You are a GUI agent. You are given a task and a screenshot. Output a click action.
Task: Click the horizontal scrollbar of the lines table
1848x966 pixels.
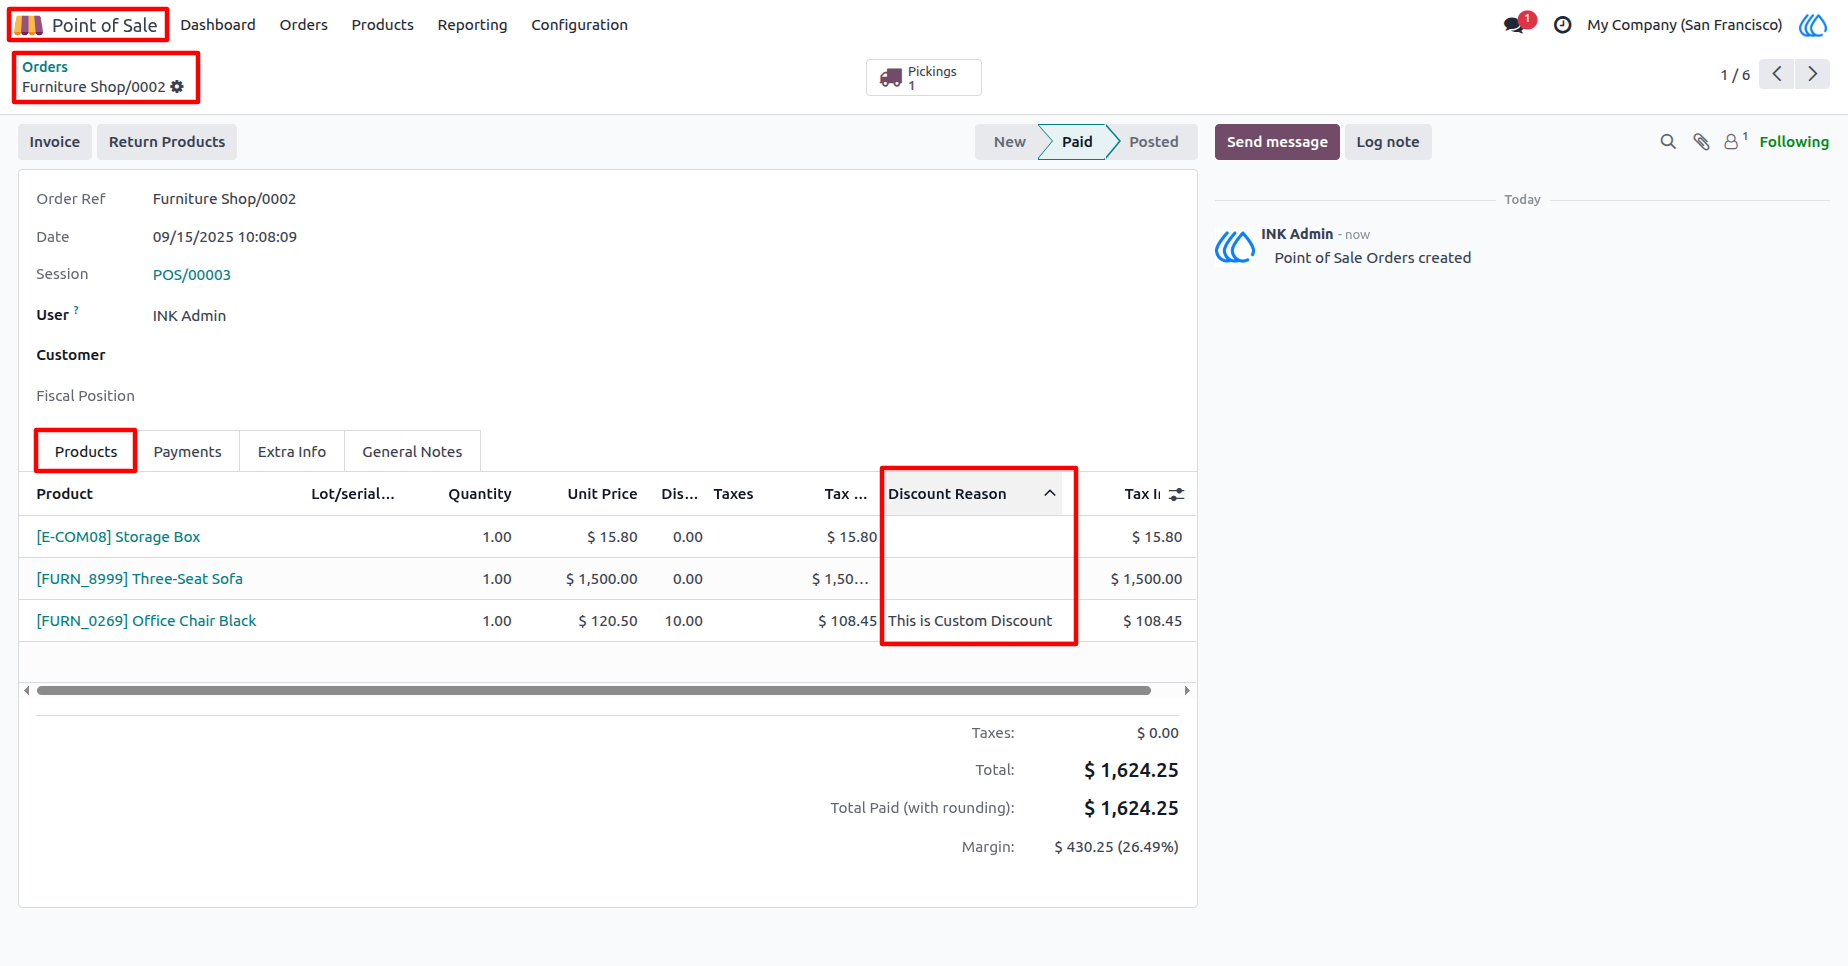pos(594,690)
